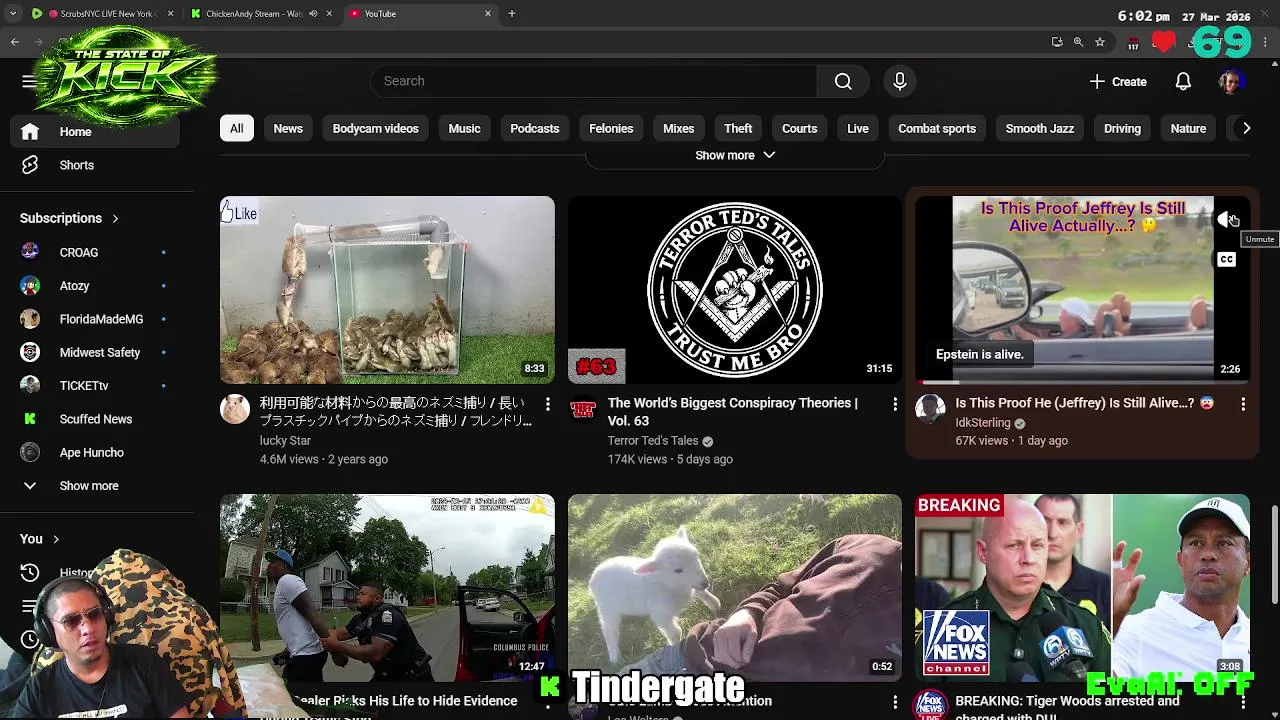Image resolution: width=1280 pixels, height=720 pixels.
Task: Open browser new tab plus button
Action: tap(511, 14)
